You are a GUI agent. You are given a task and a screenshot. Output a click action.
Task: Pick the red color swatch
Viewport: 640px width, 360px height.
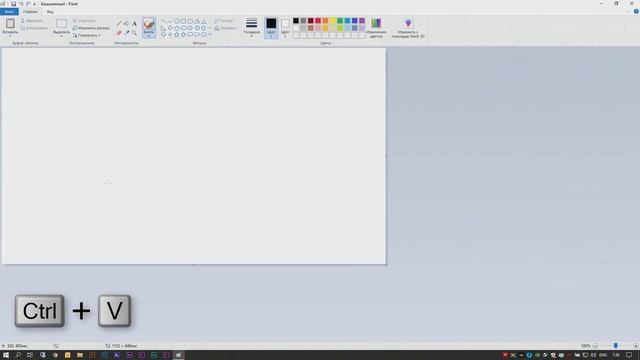pyautogui.click(x=318, y=21)
